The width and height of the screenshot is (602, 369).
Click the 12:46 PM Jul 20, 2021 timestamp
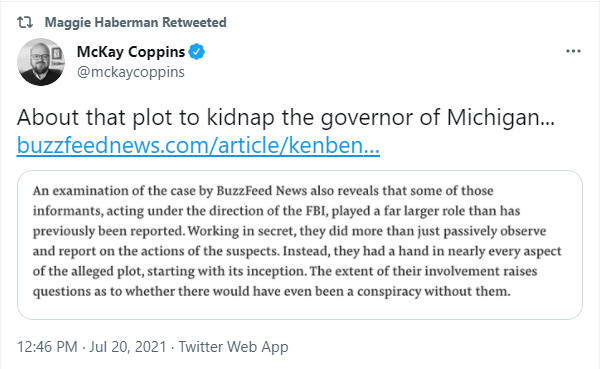tap(92, 347)
